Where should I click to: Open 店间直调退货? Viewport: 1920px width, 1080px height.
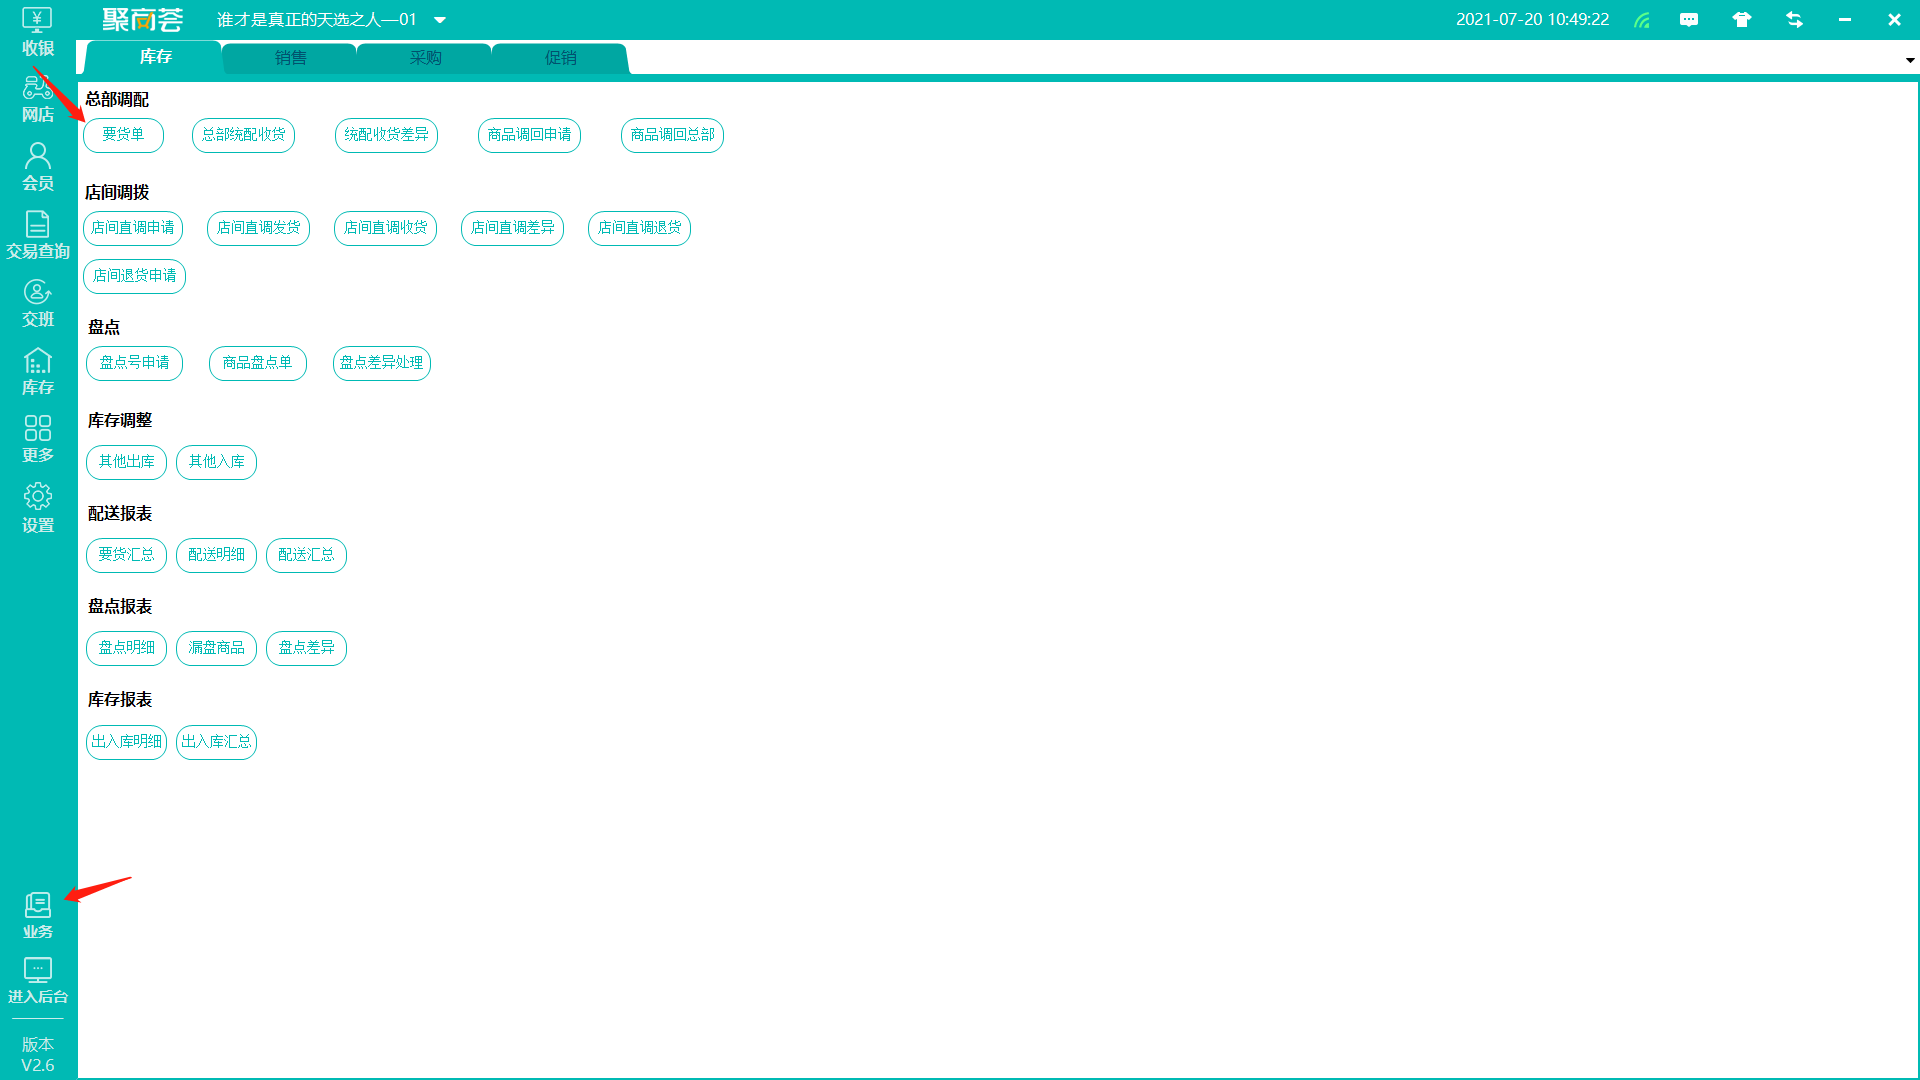639,228
